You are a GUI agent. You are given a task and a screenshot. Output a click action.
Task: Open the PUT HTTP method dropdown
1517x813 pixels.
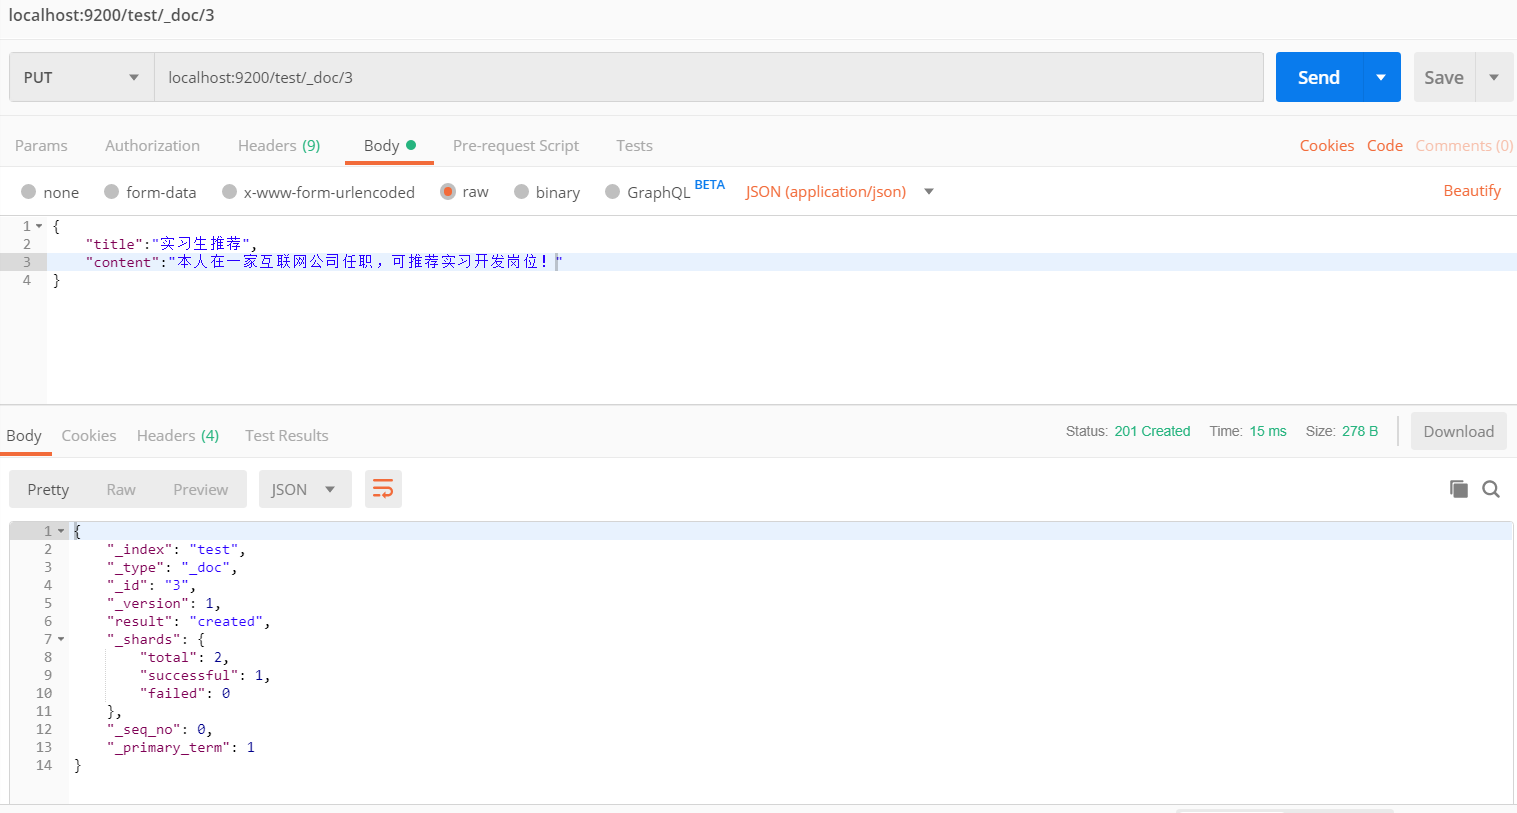coord(82,77)
